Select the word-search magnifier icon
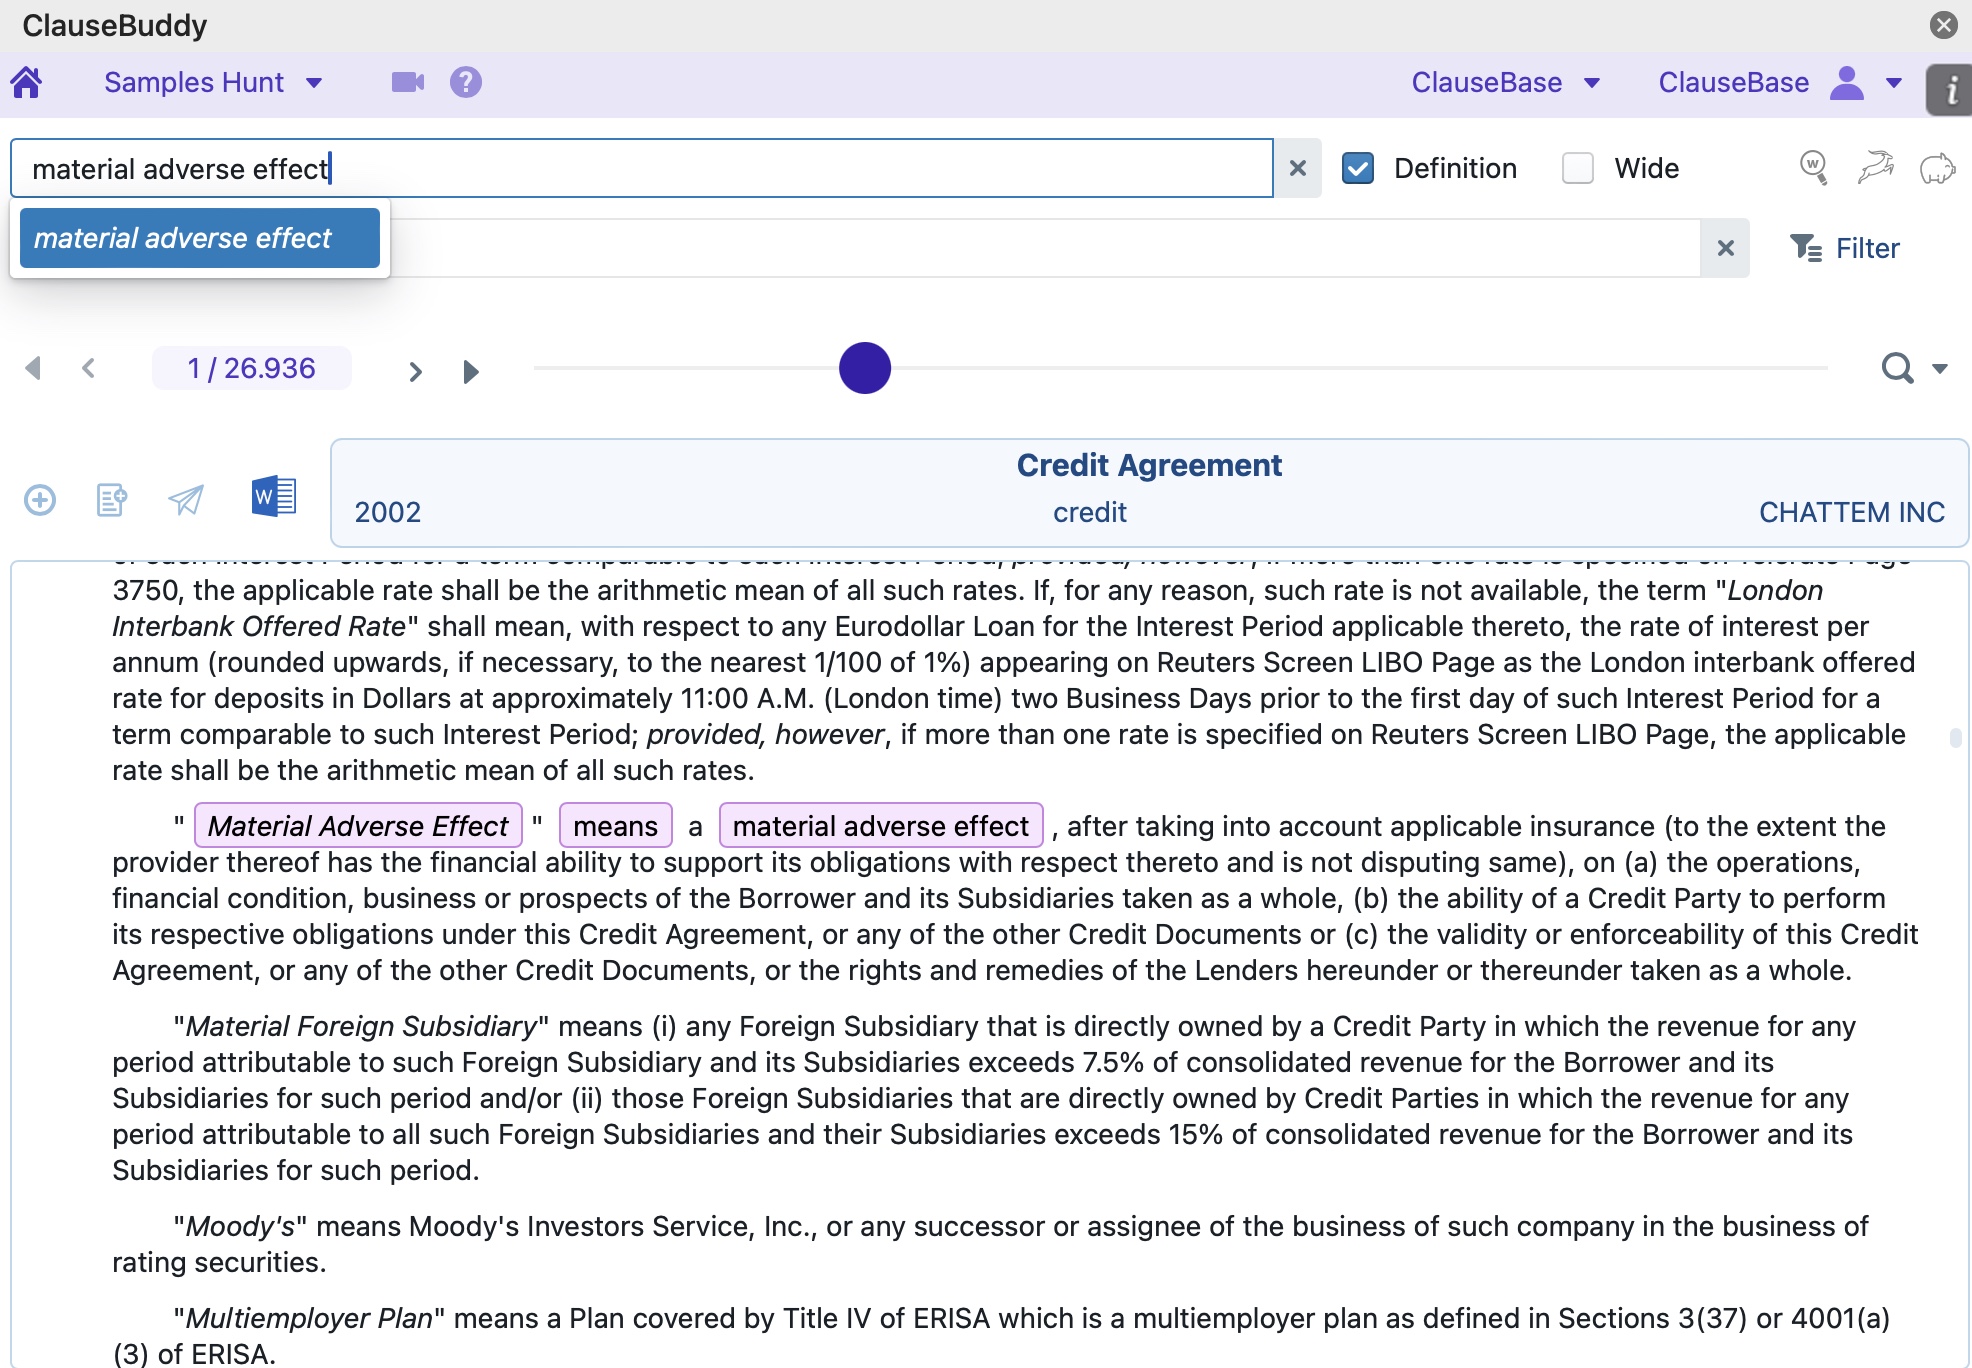 [1814, 168]
